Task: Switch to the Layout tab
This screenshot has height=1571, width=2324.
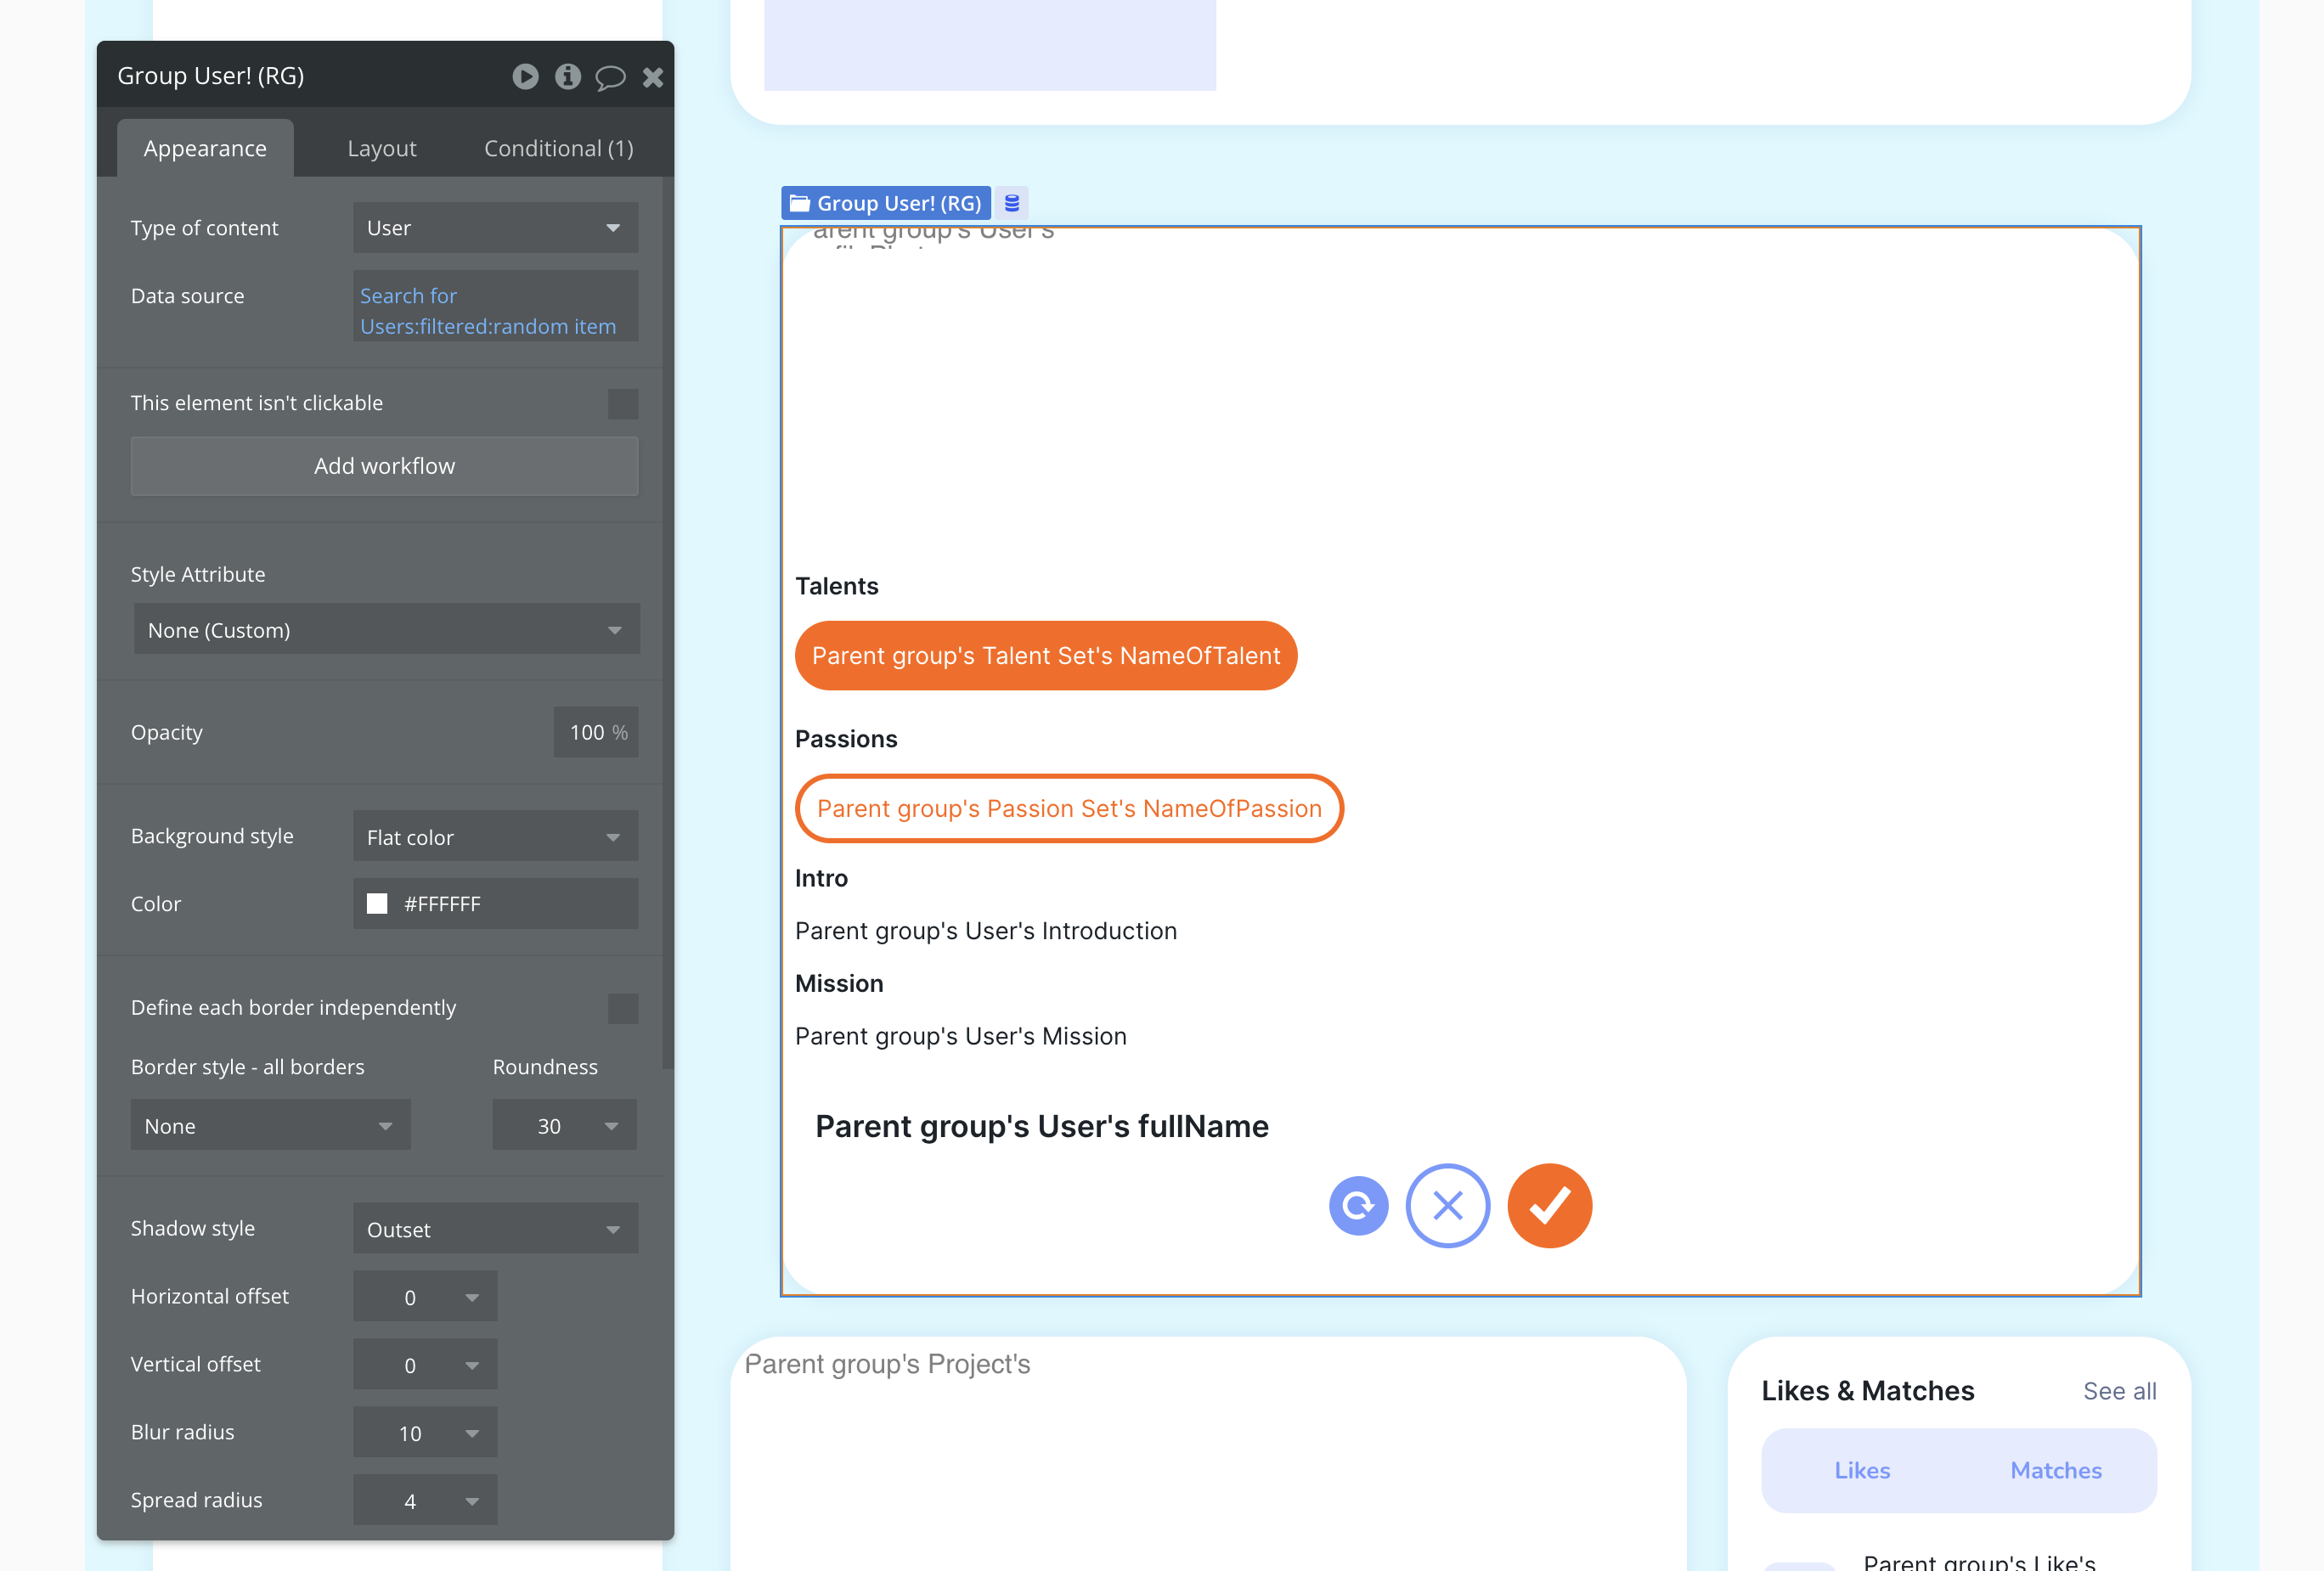Action: [381, 148]
